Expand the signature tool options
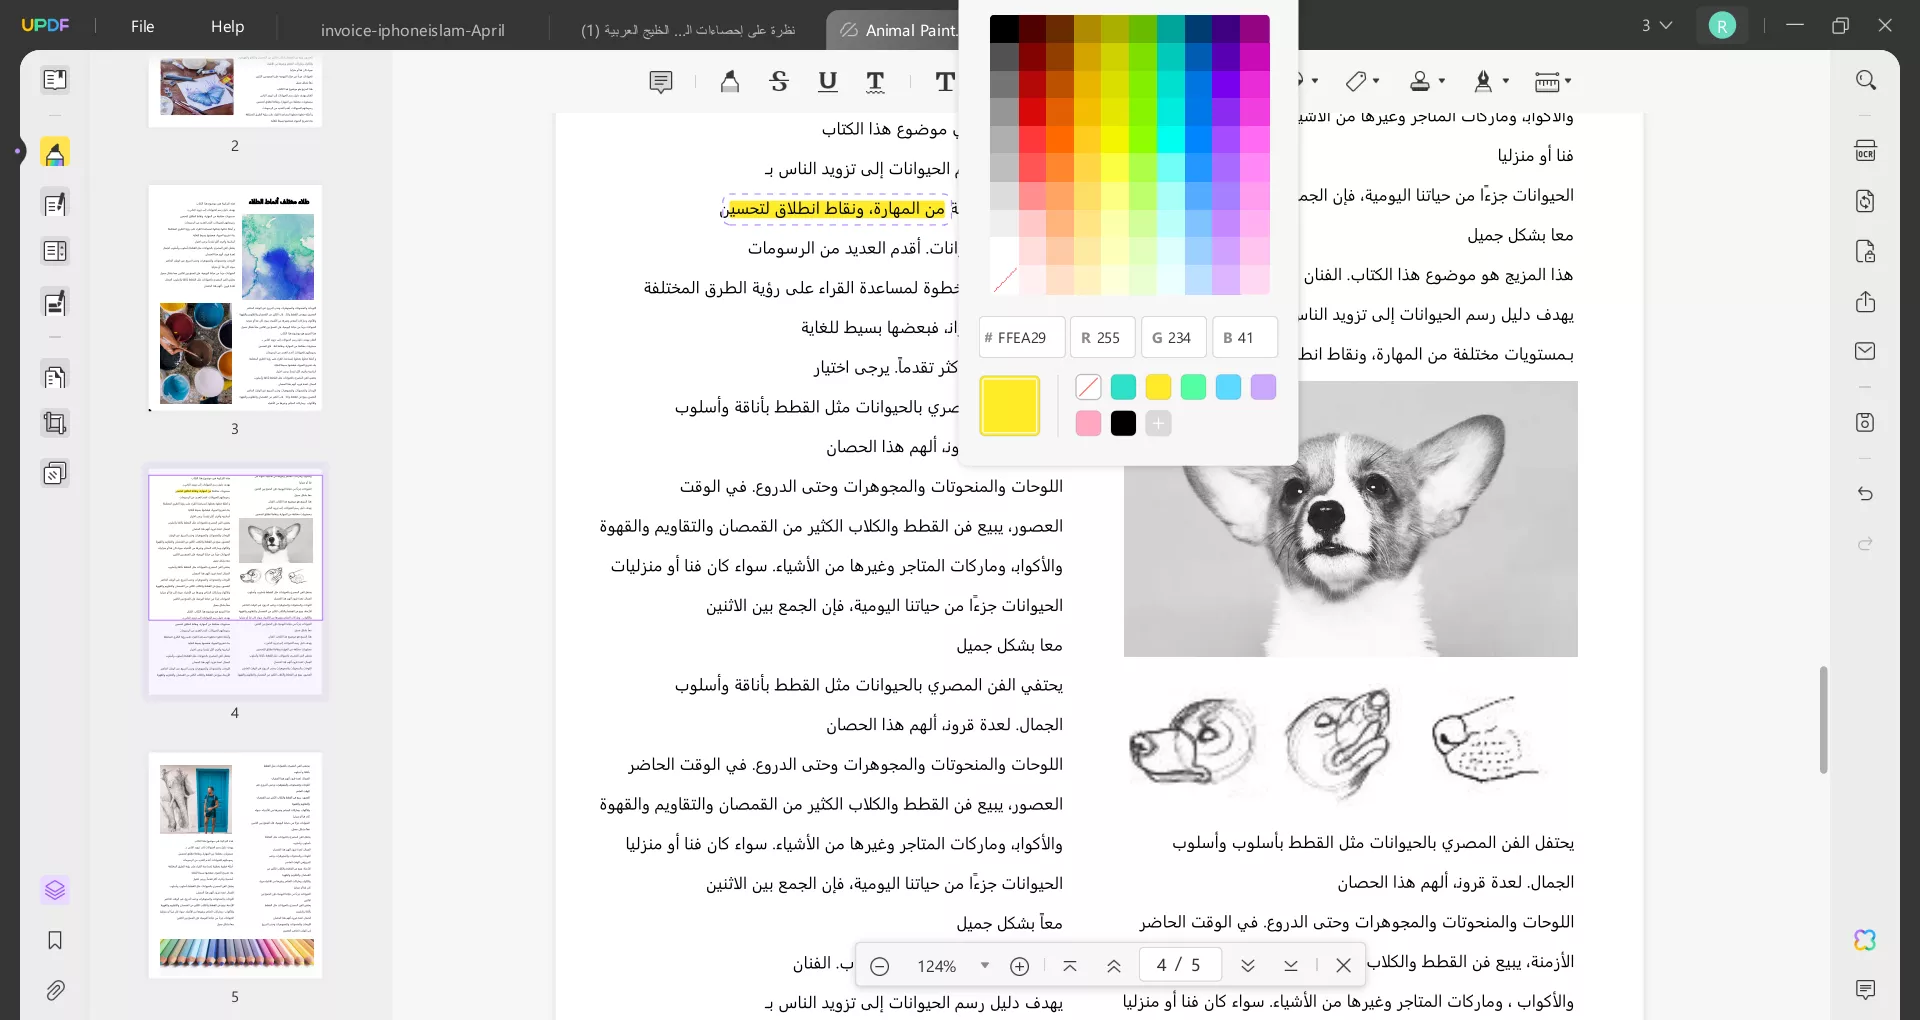The height and width of the screenshot is (1020, 1920). [1505, 81]
